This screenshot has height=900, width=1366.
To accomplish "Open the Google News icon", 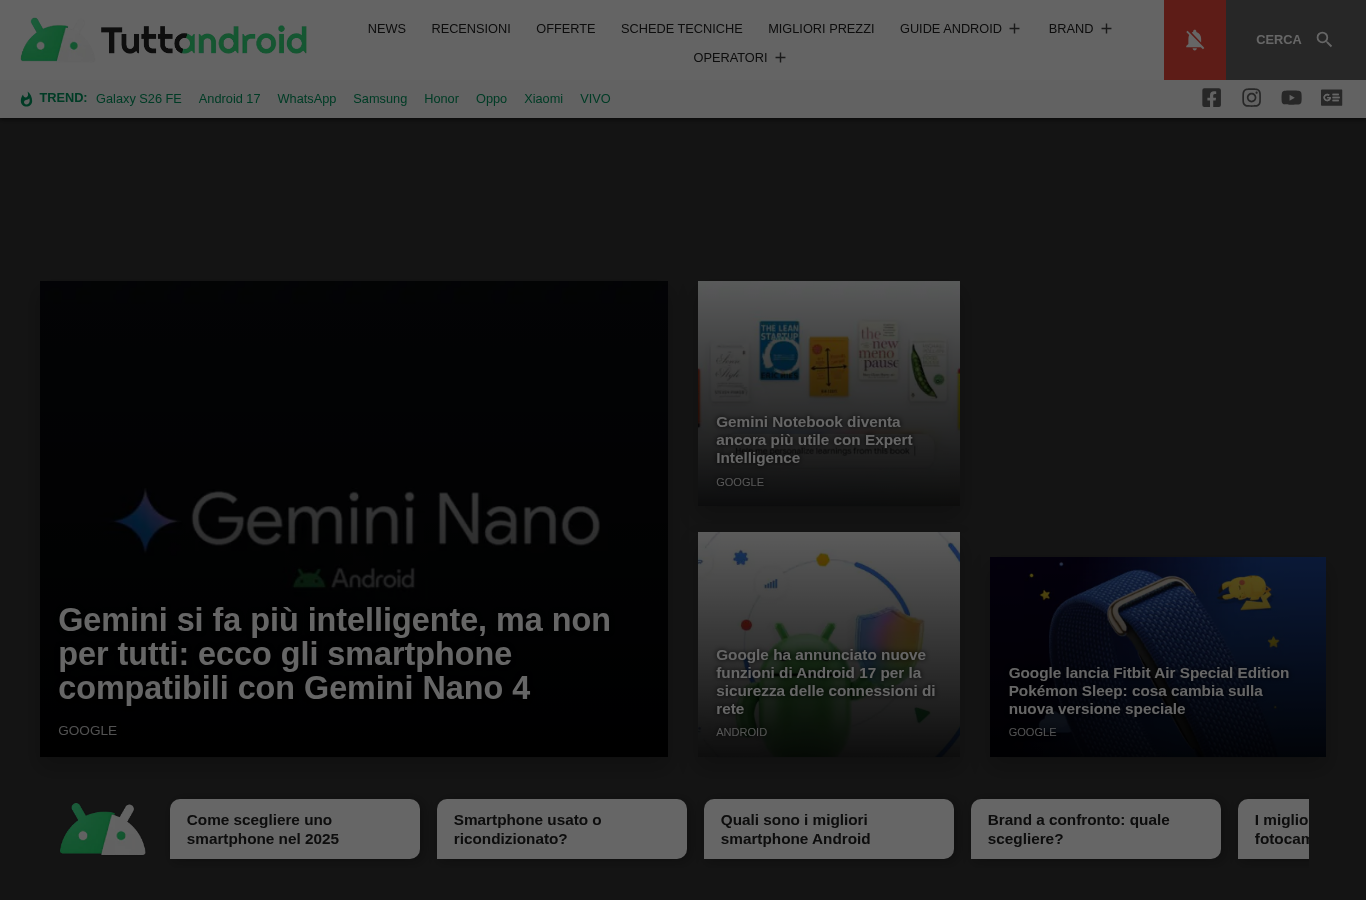I will (1331, 98).
